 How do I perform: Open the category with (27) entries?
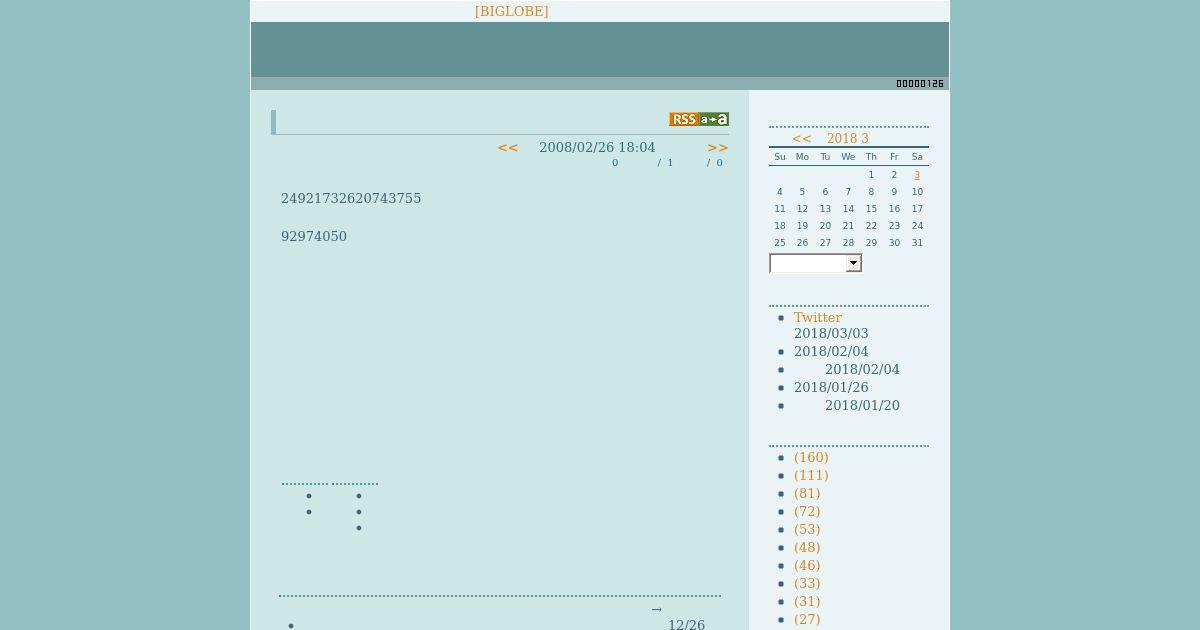coord(807,619)
